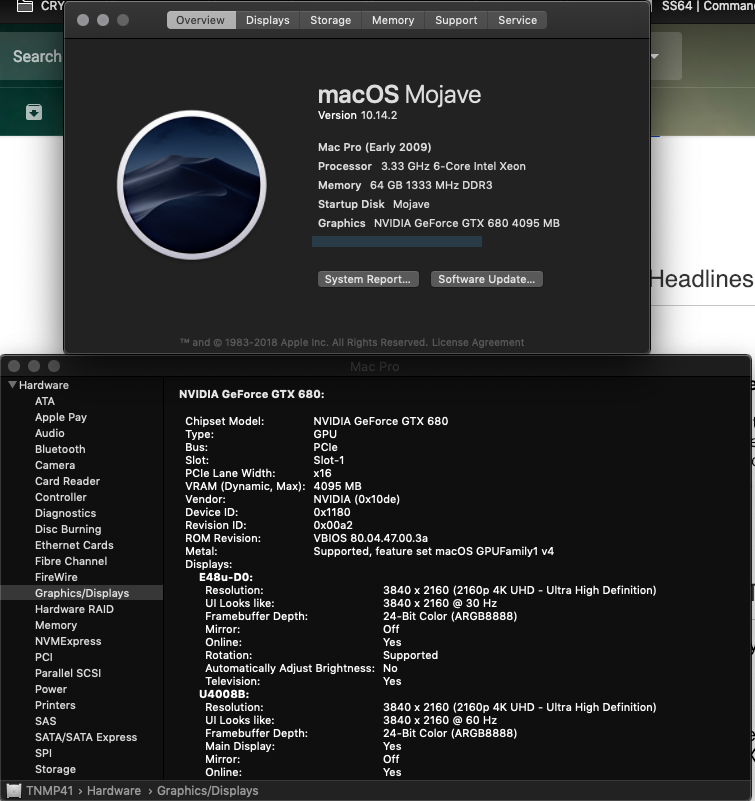755x801 pixels.
Task: Choose FireWire in the hardware list
Action: 56,577
